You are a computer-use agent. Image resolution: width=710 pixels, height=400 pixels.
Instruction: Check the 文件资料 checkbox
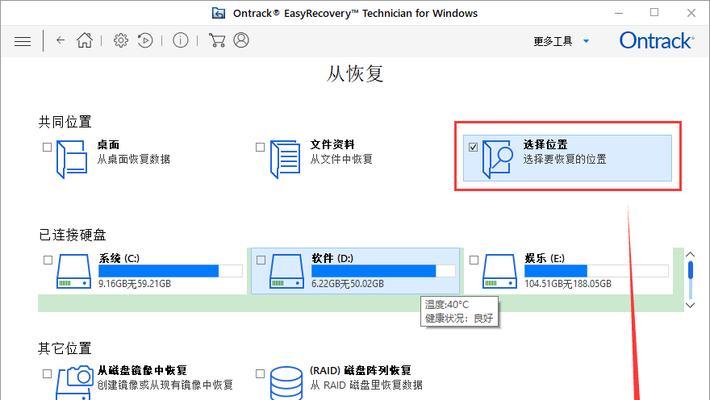(260, 147)
